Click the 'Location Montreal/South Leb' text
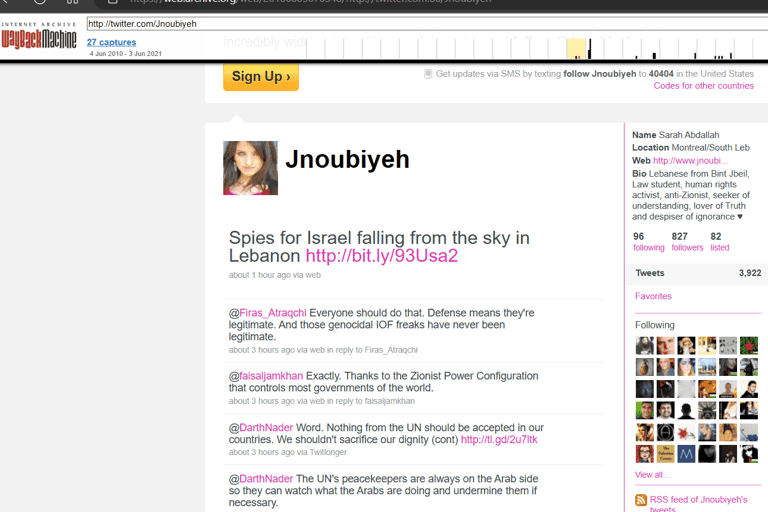Screen dimensions: 768x512 tap(691, 147)
